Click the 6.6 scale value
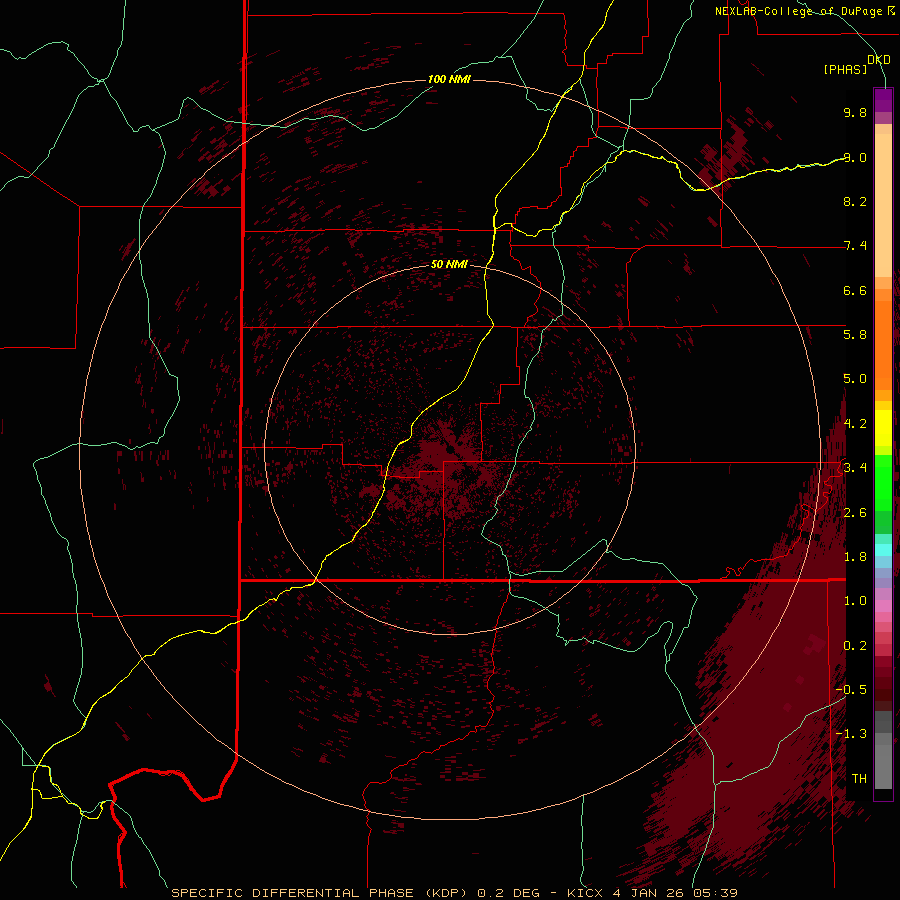This screenshot has height=900, width=900. pos(855,290)
